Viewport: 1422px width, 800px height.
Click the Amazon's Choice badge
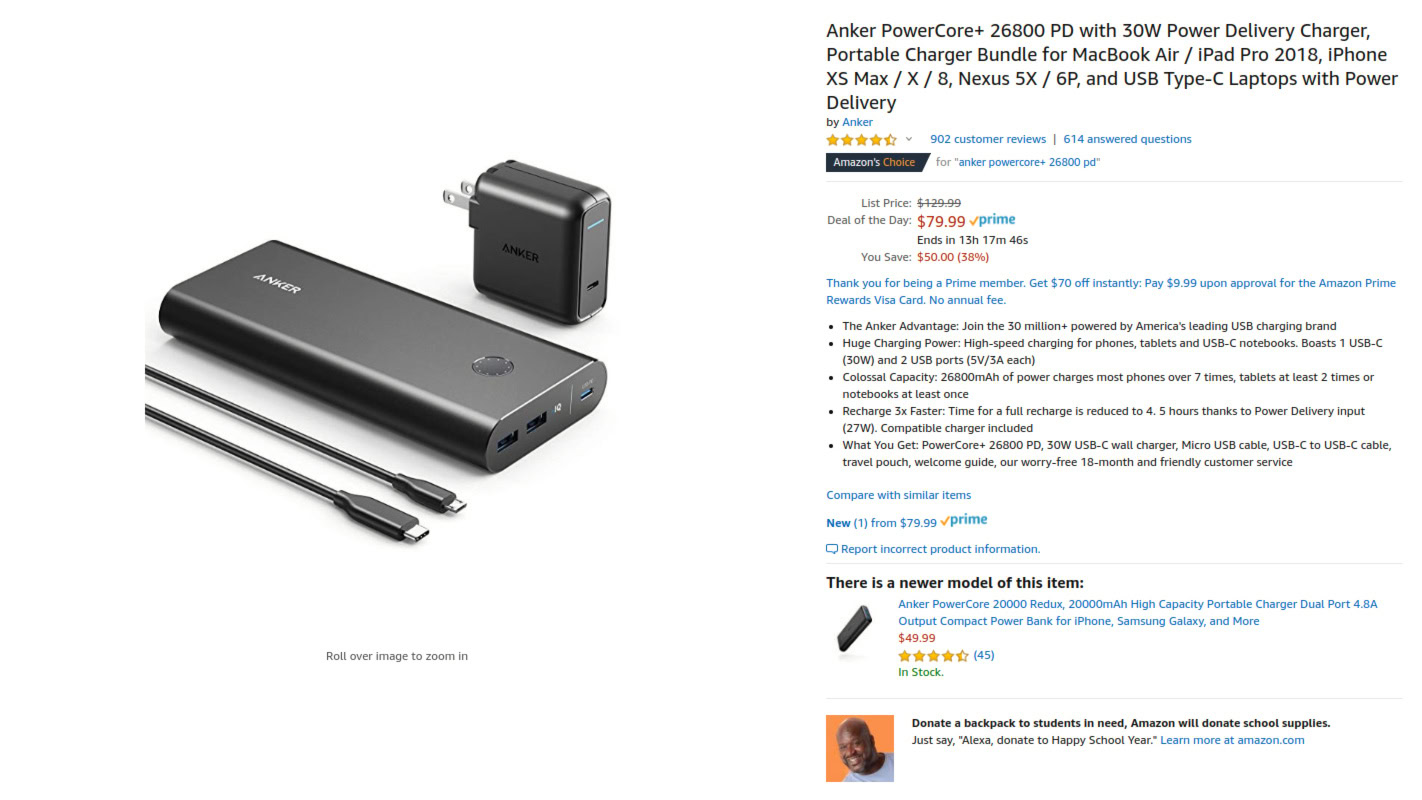875,162
